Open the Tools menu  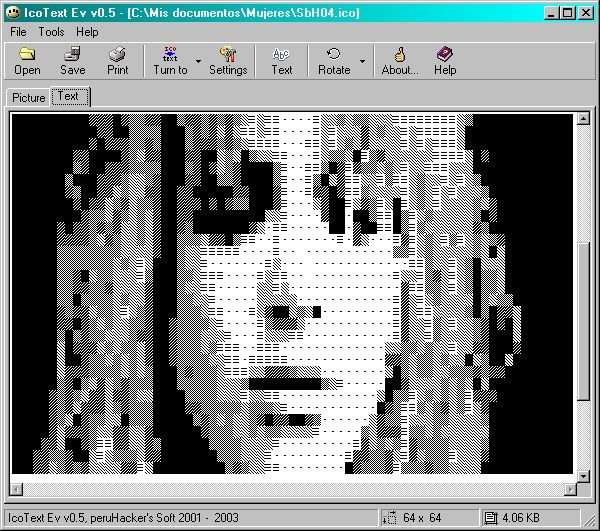pos(51,32)
